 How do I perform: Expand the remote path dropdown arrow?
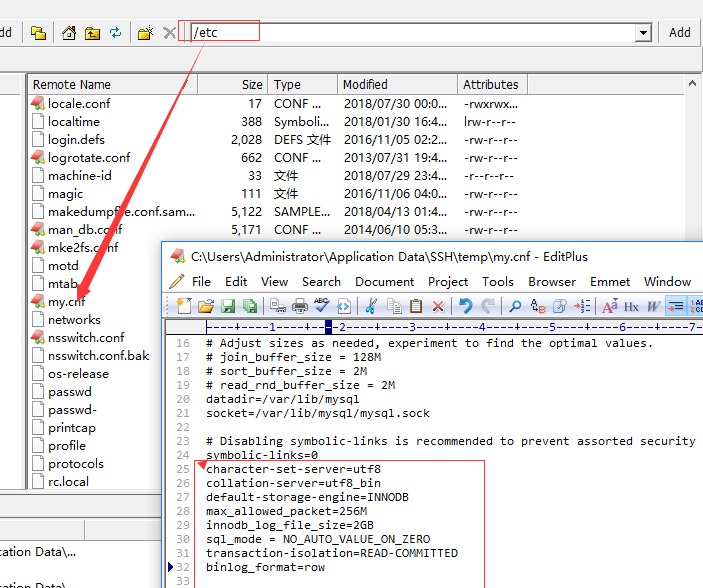tap(644, 33)
